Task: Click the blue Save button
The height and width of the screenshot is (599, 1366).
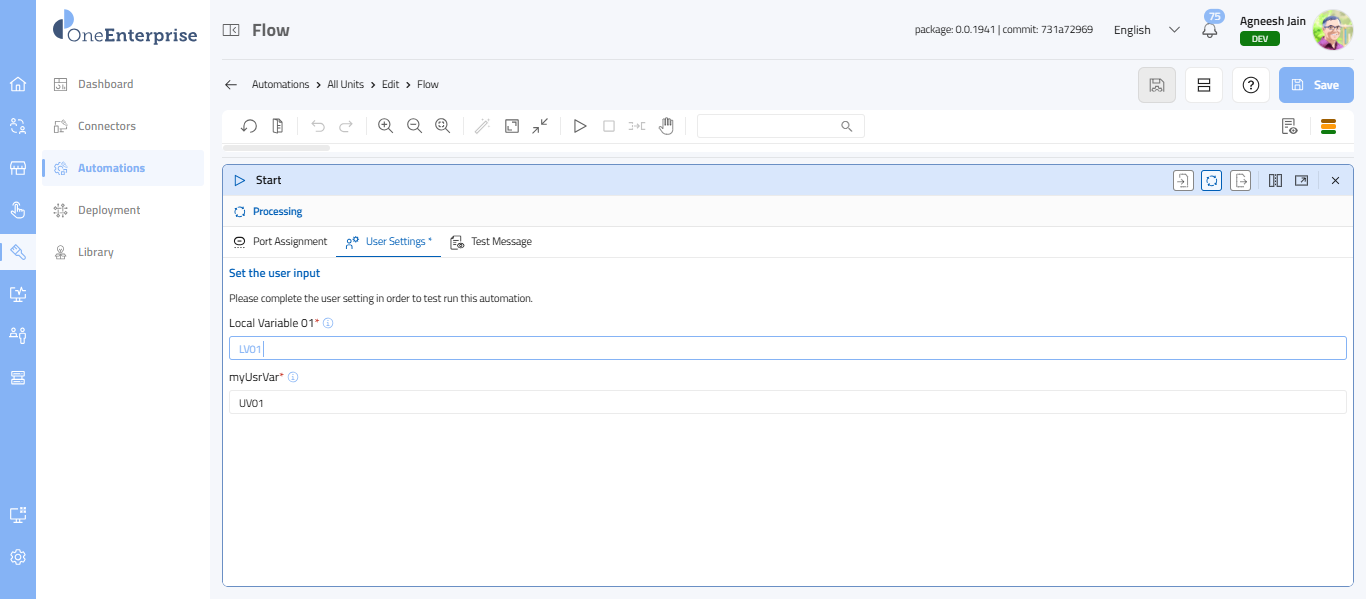Action: 1316,85
